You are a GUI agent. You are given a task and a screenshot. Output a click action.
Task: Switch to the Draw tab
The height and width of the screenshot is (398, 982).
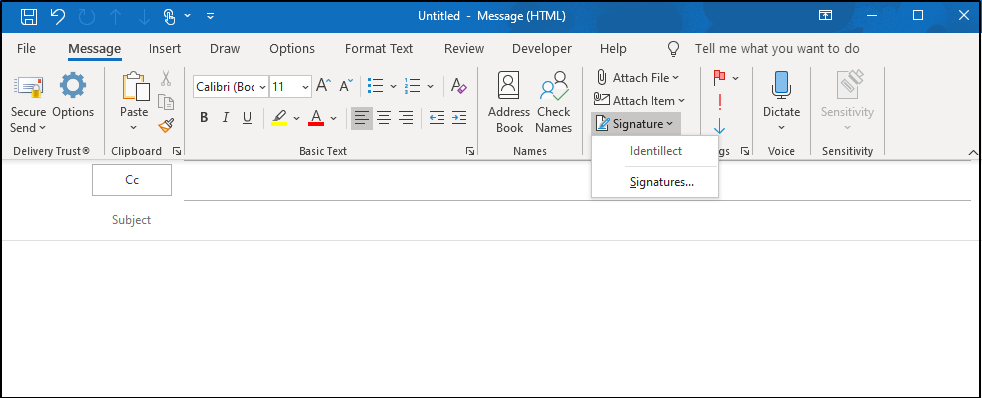(225, 49)
